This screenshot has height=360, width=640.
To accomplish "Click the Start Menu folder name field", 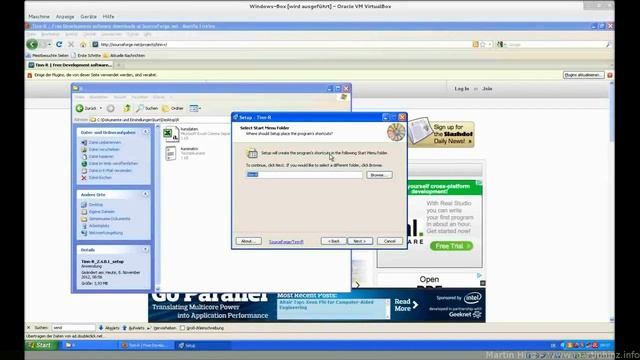I will point(304,175).
